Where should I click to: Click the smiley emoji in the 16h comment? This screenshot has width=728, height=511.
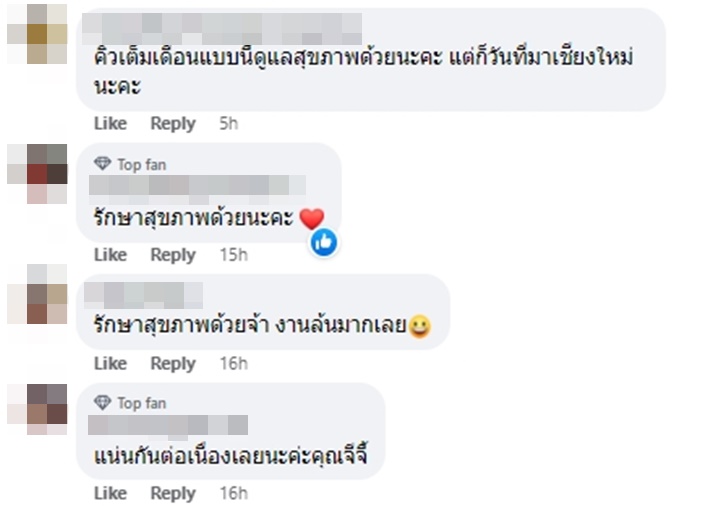click(x=420, y=327)
